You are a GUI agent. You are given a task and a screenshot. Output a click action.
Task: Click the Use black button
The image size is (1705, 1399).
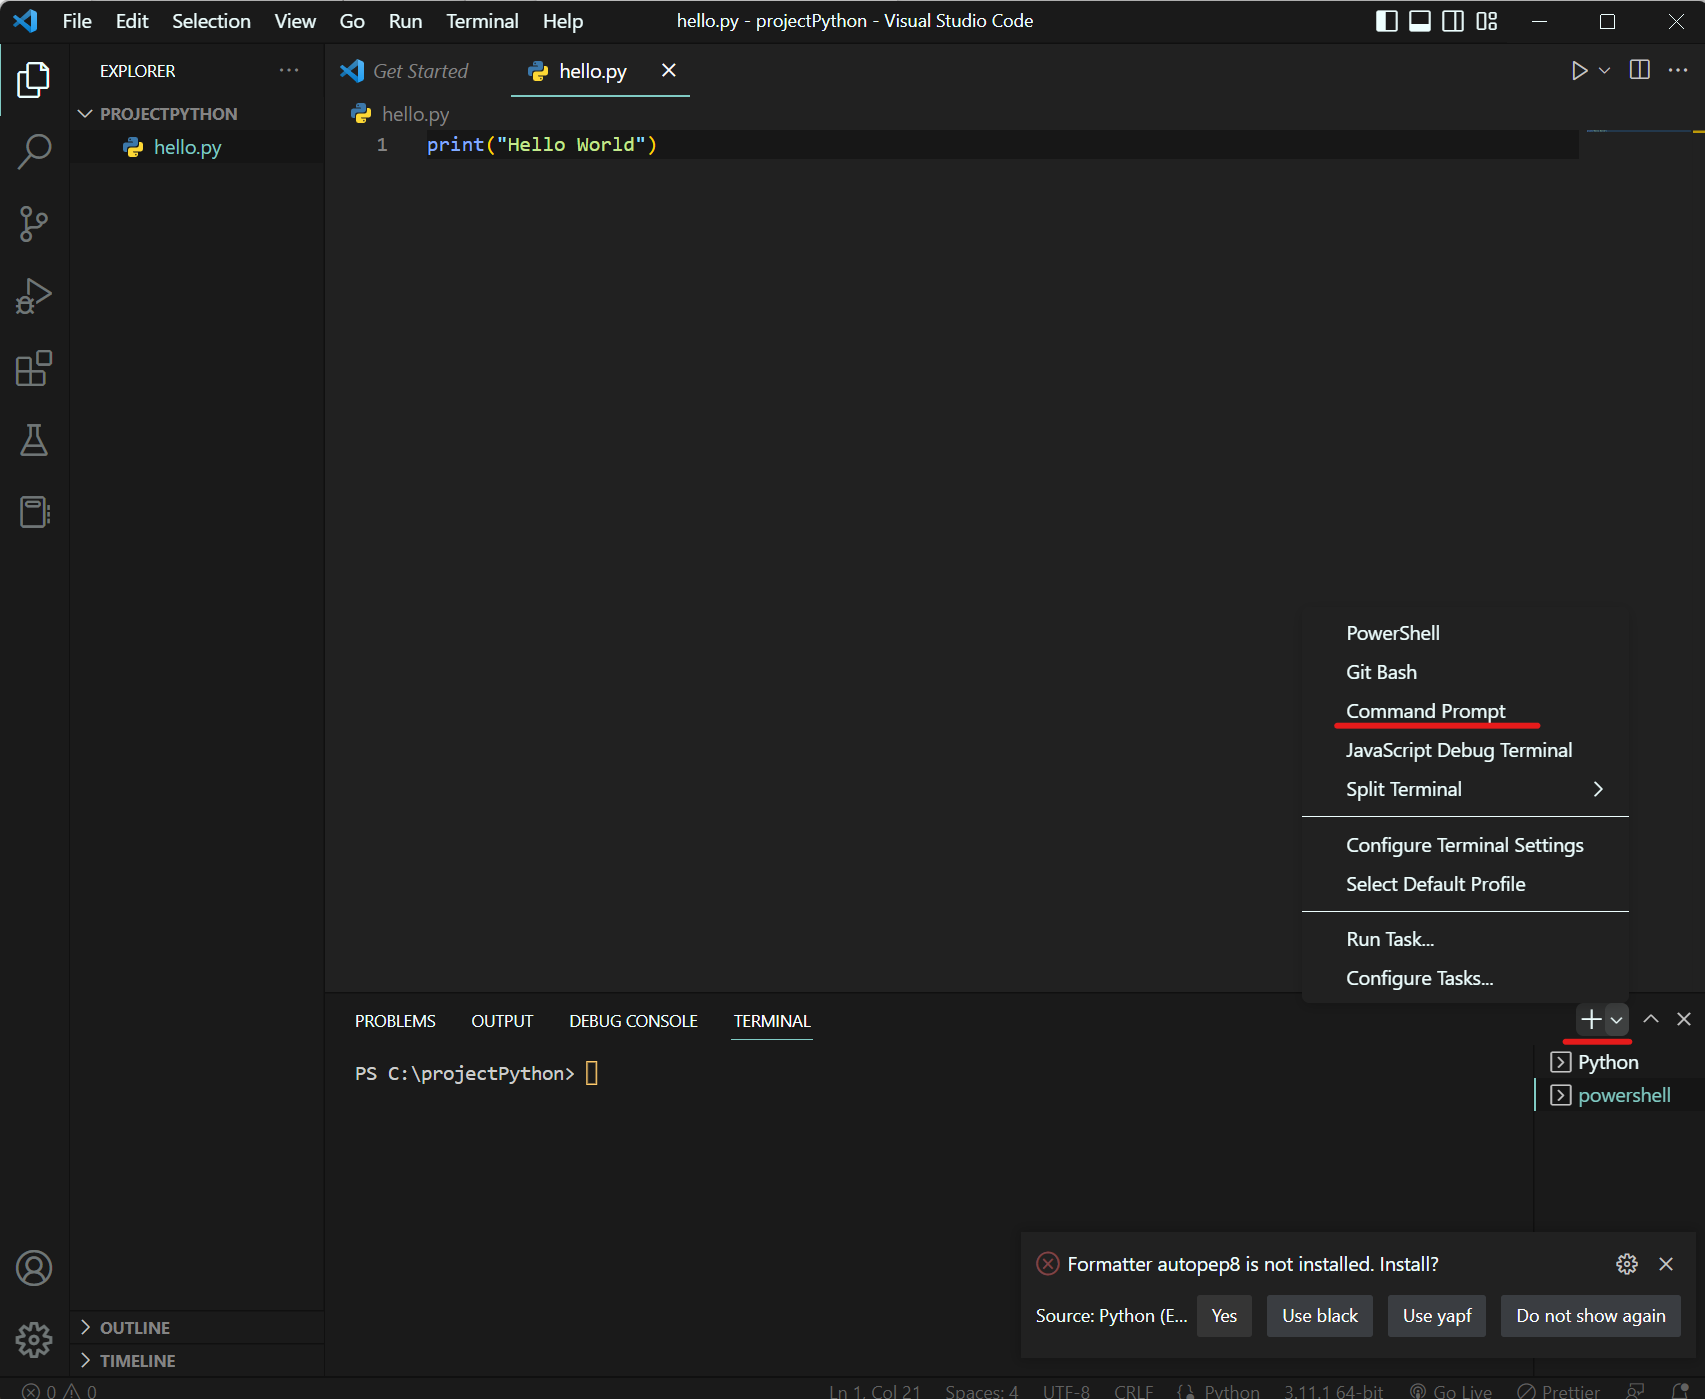(1320, 1316)
